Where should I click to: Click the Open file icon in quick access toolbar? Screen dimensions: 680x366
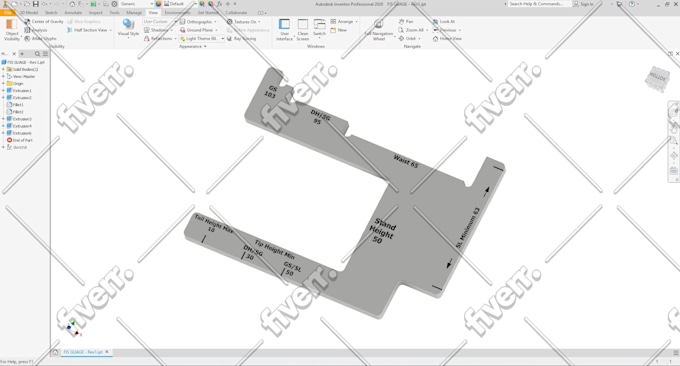click(26, 4)
